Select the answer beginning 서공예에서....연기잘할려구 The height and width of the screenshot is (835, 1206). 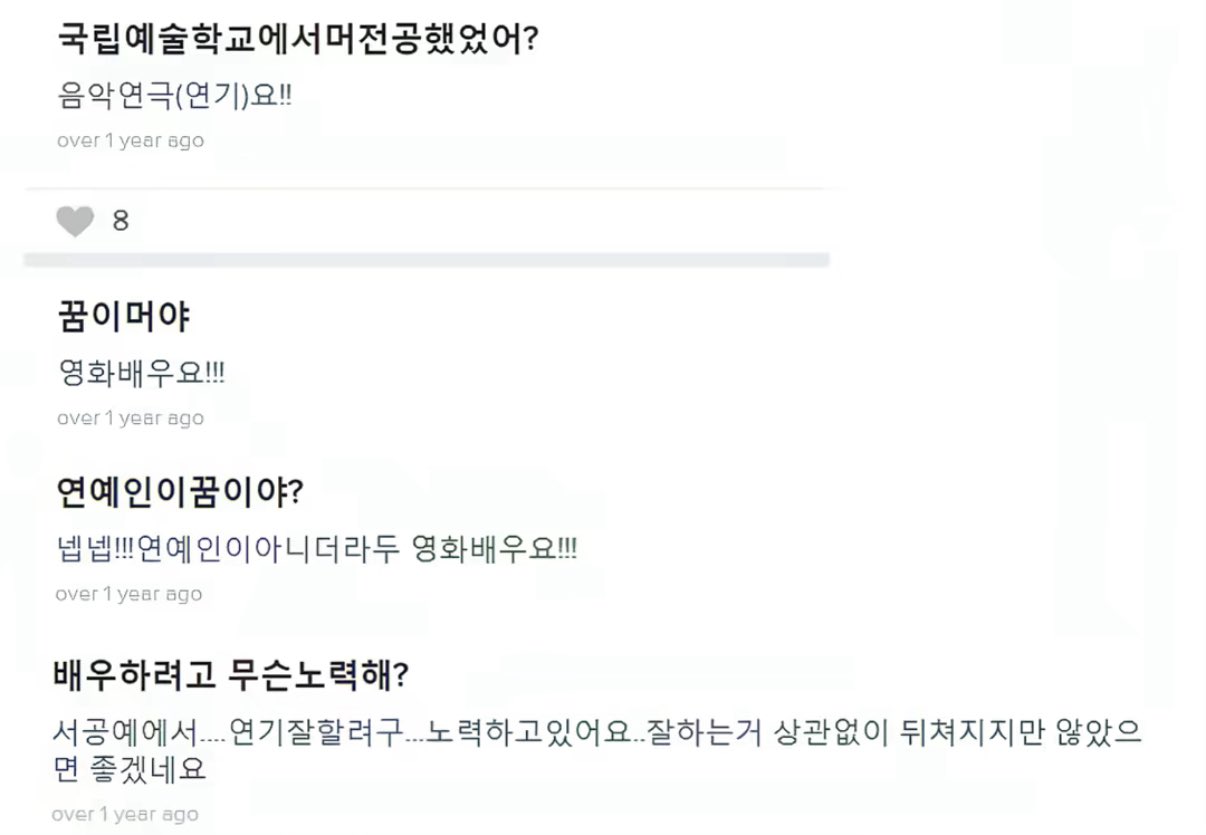coord(597,751)
